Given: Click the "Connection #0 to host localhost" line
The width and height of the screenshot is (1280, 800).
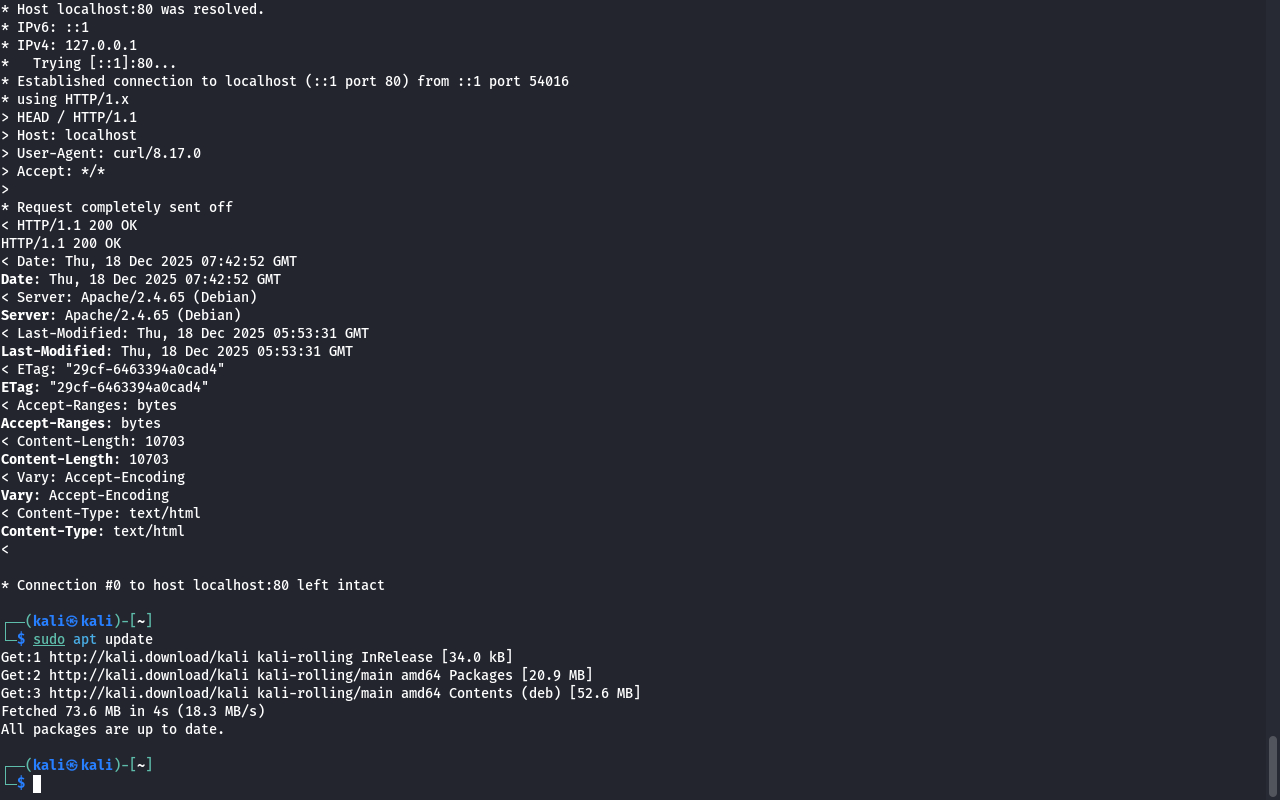Looking at the screenshot, I should coord(200,585).
